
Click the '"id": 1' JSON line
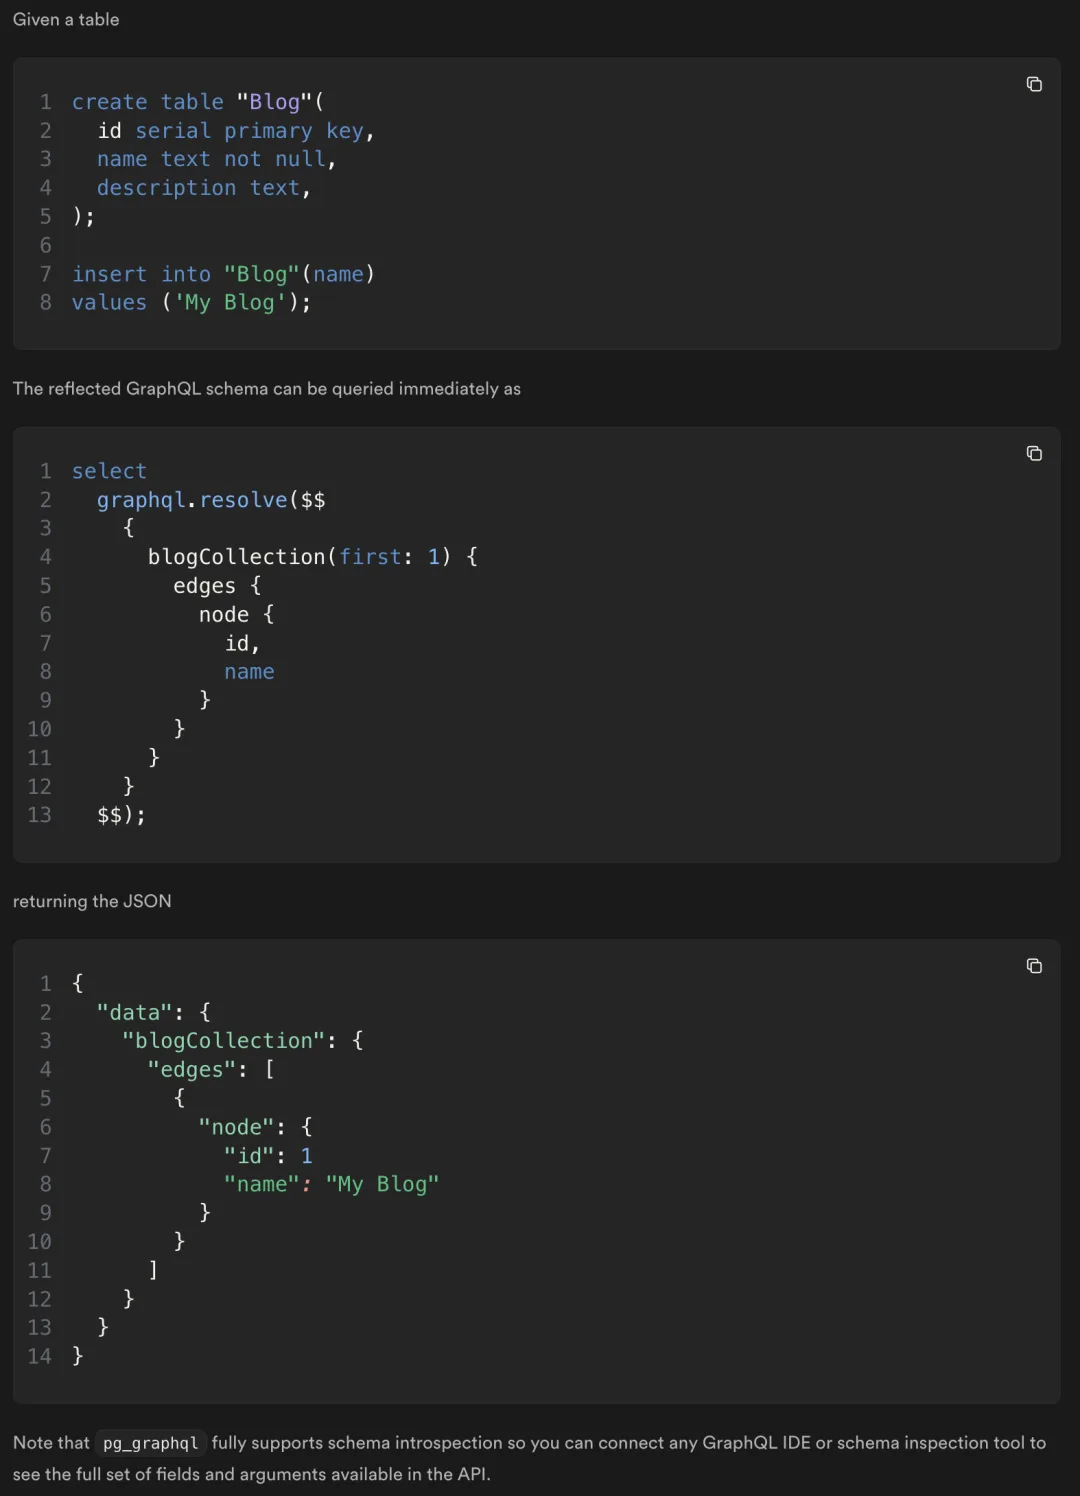click(x=268, y=1156)
